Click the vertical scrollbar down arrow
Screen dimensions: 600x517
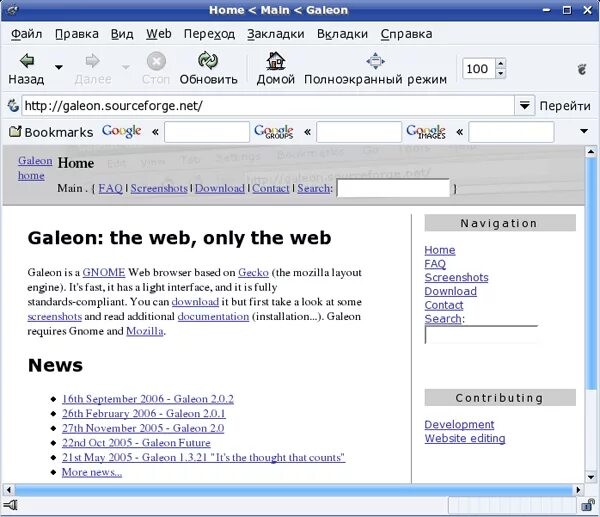591,477
